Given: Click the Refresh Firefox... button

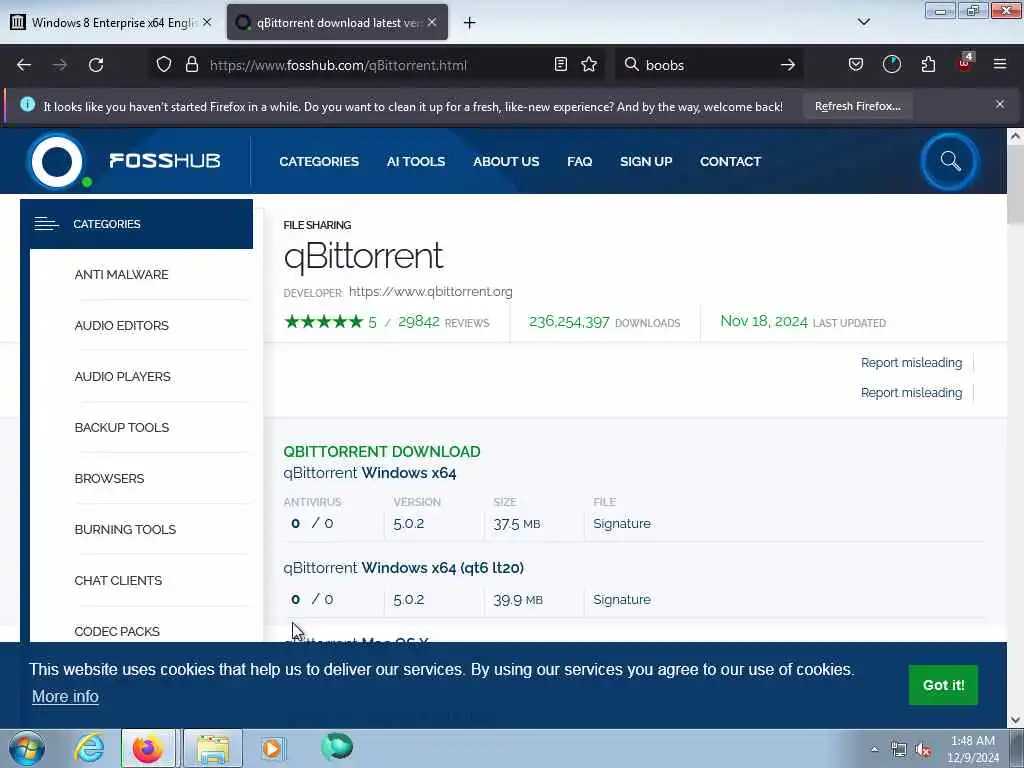Looking at the screenshot, I should [857, 106].
